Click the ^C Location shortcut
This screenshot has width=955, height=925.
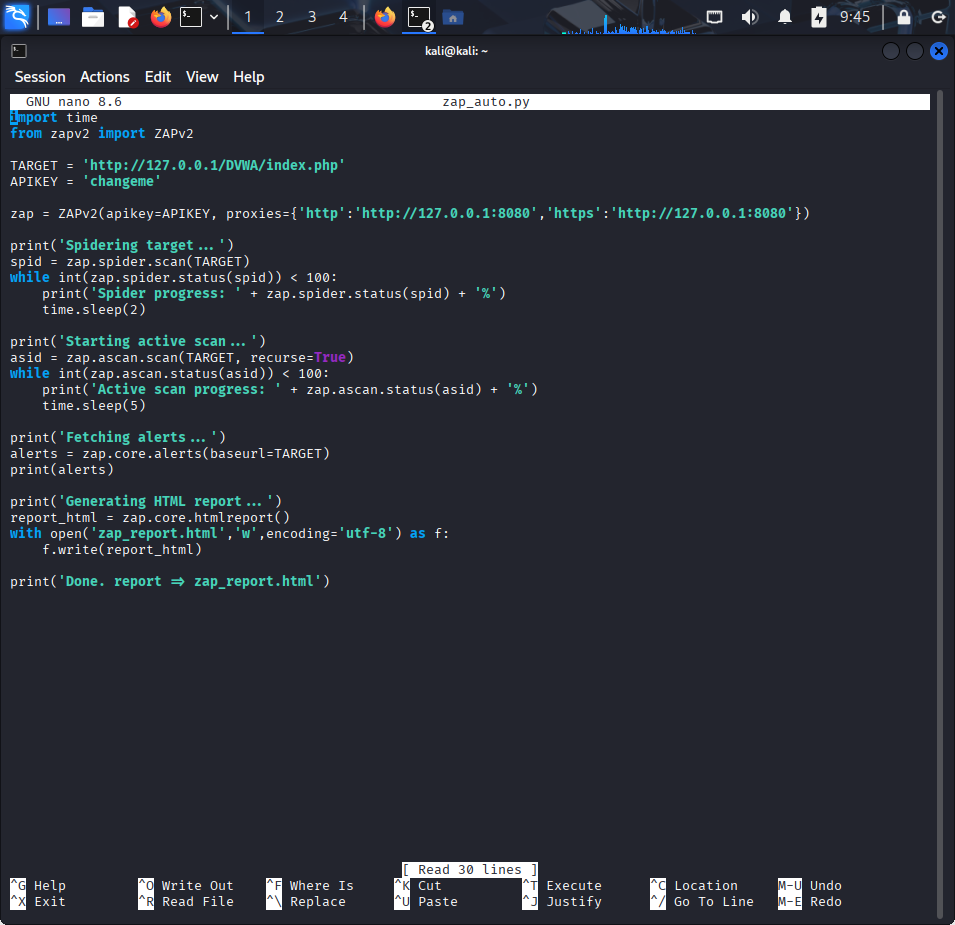point(694,885)
